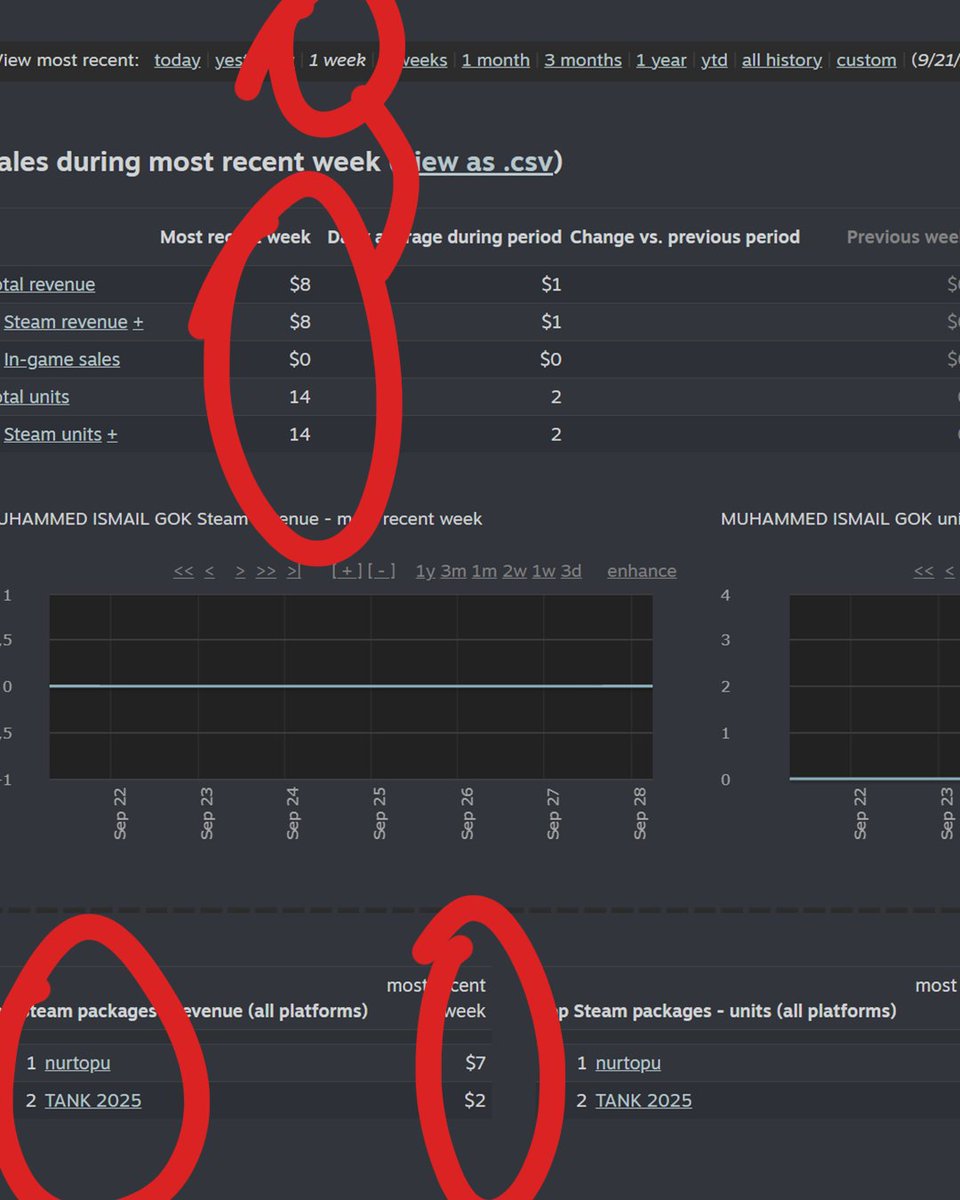960x1200 pixels.
Task: Open 'nurtopu' in the units packages list
Action: click(628, 1063)
